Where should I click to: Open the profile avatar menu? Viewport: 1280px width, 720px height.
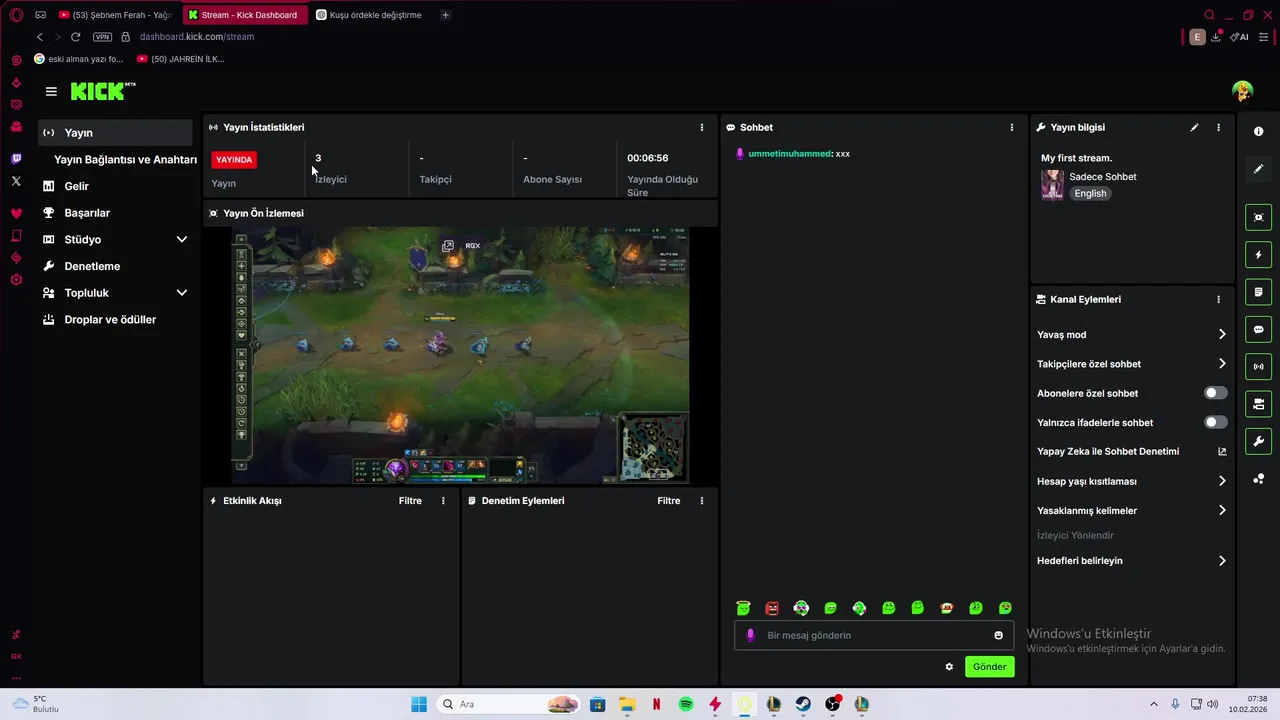[1243, 91]
